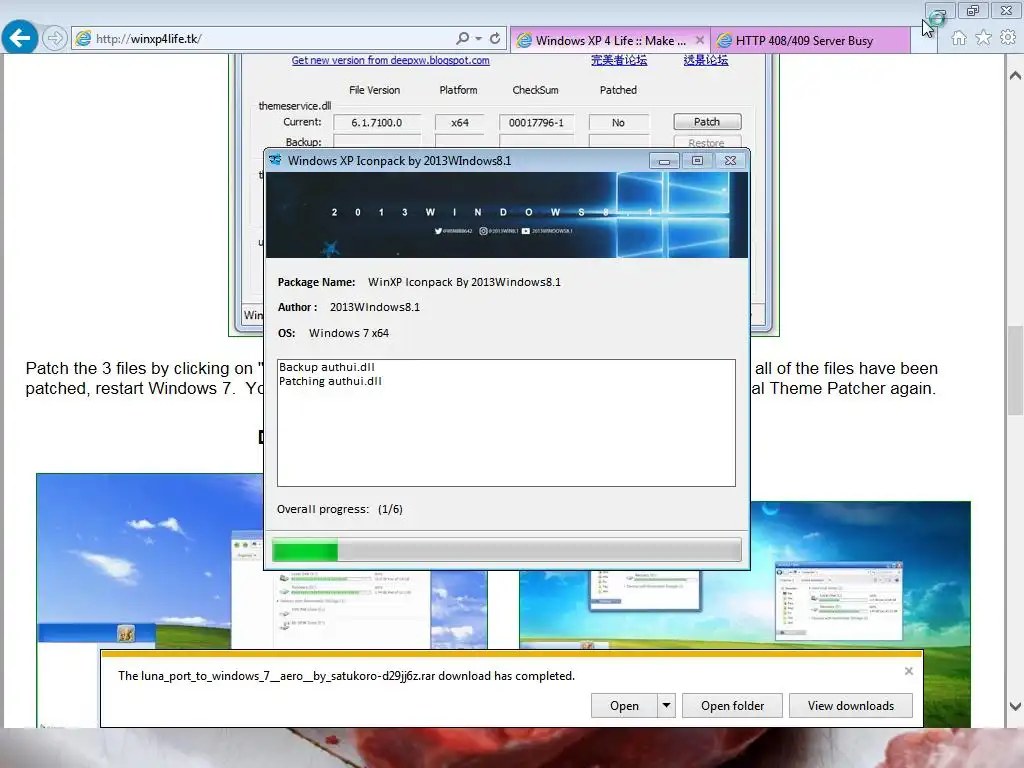Expand the Open button dropdown arrow

pyautogui.click(x=666, y=706)
